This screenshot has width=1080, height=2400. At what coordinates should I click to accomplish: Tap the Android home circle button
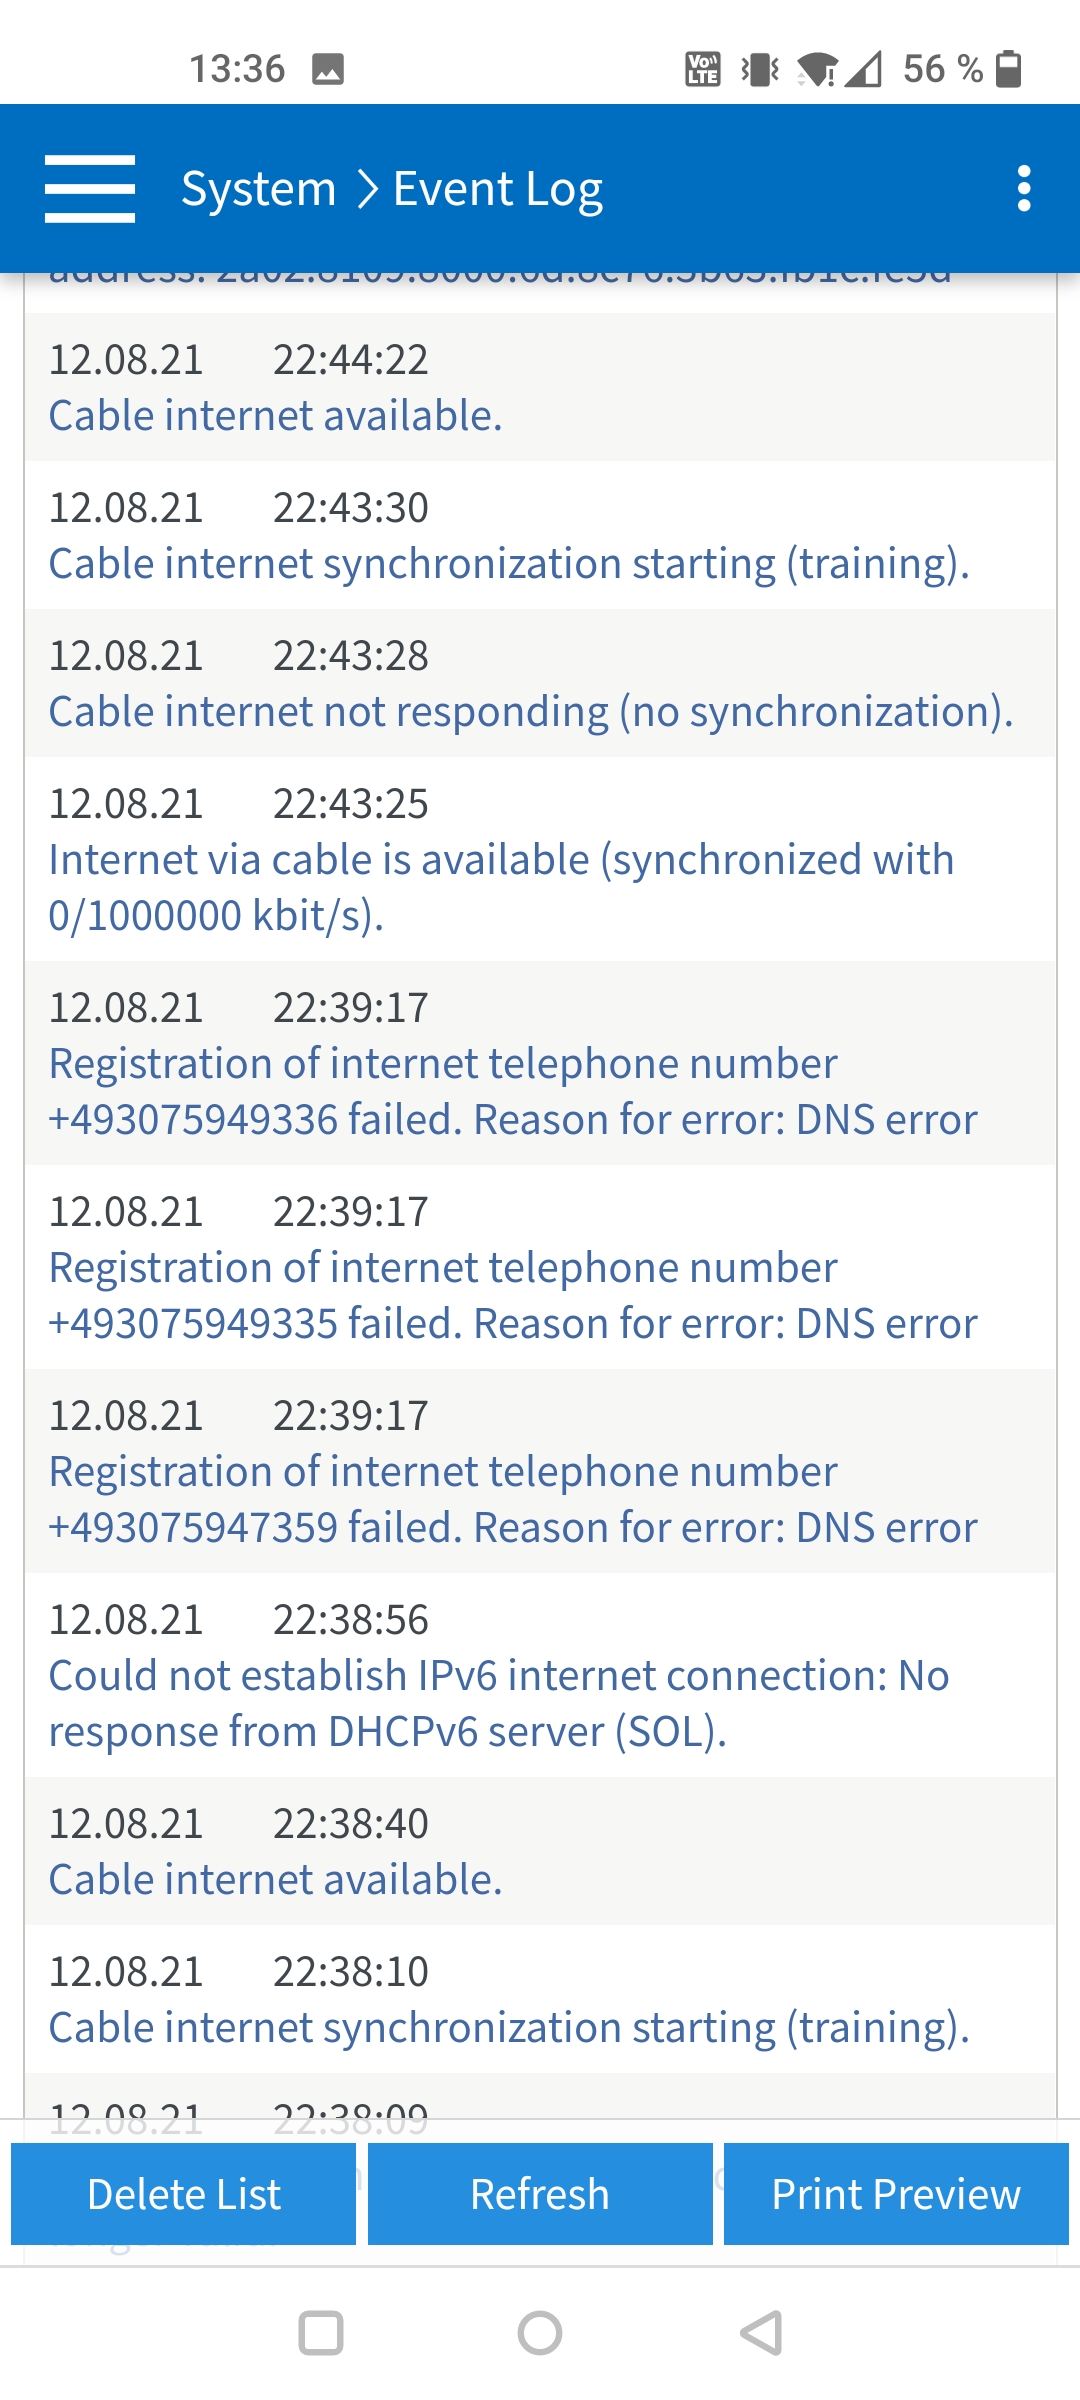click(540, 2333)
